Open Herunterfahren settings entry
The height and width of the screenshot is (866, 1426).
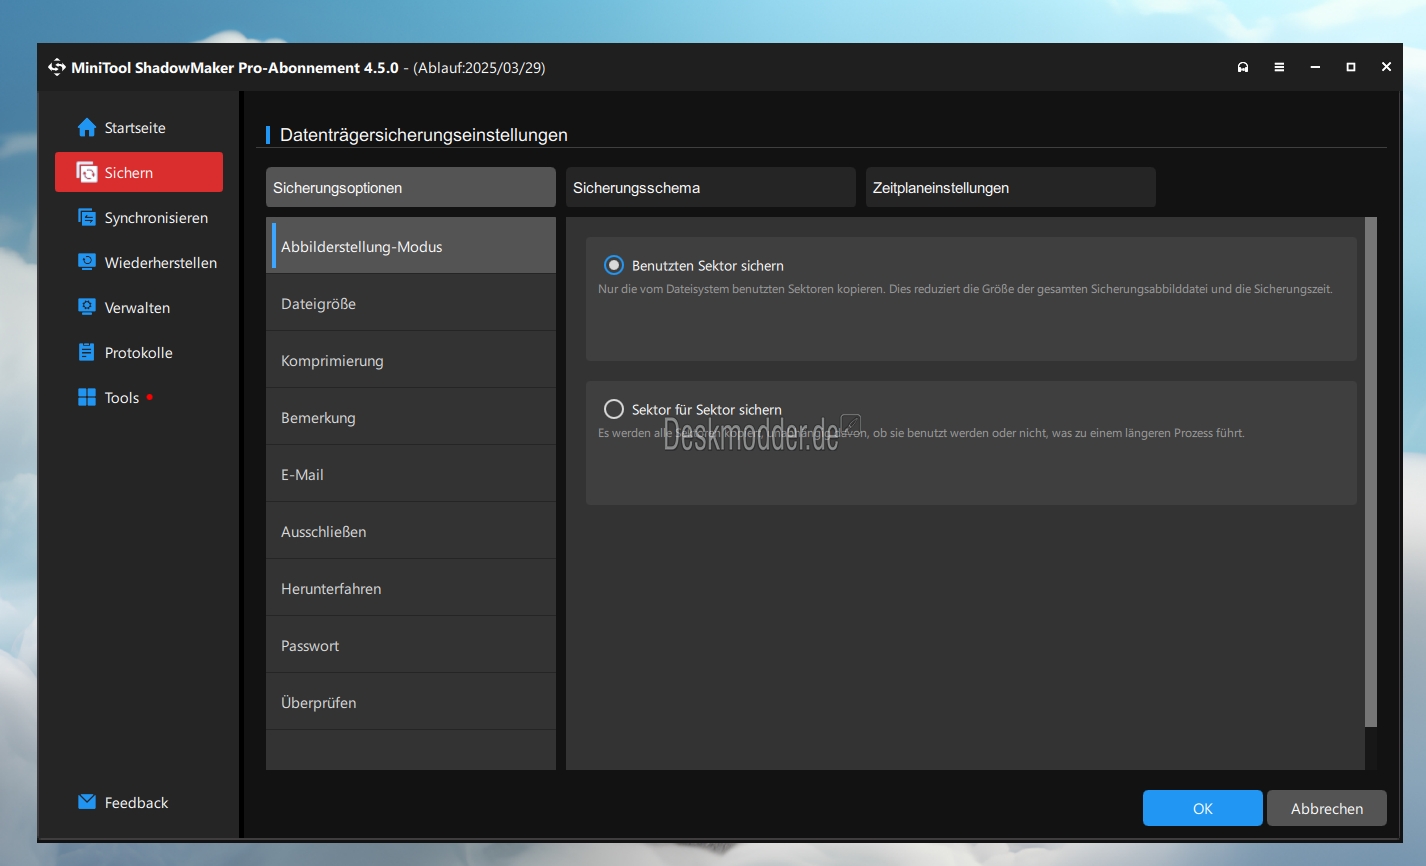[x=411, y=588]
